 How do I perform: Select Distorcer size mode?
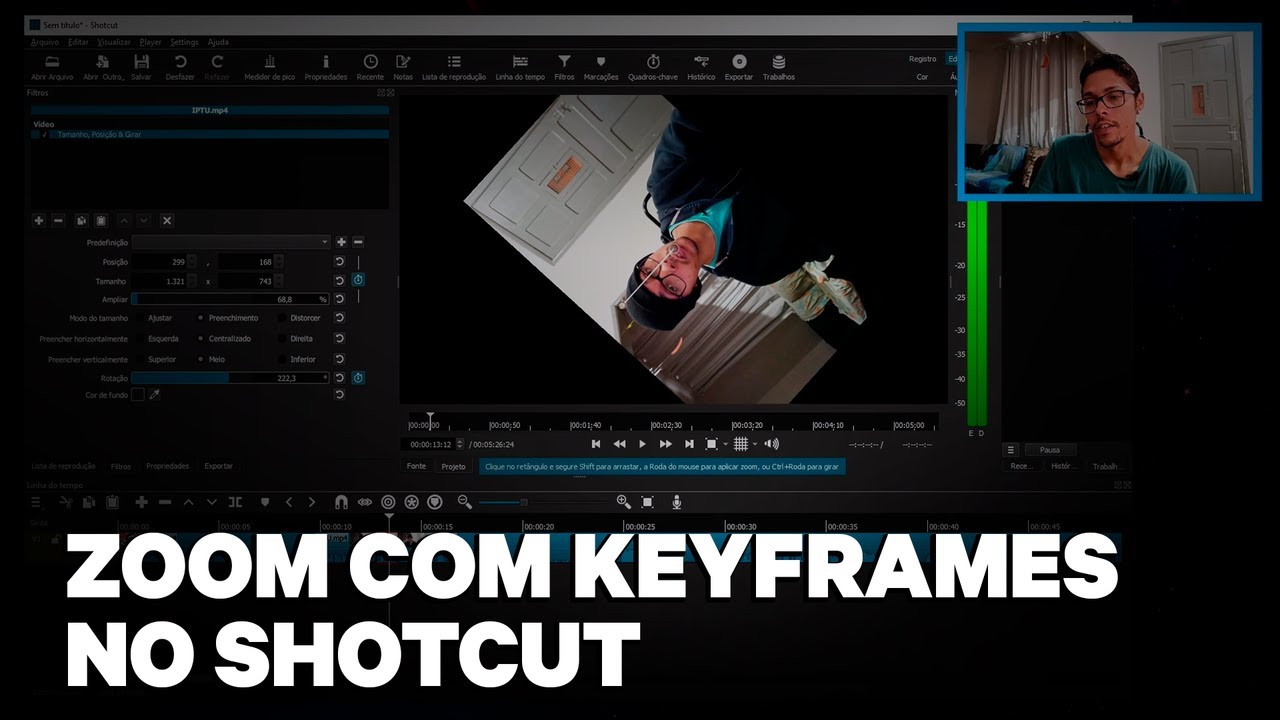coord(299,318)
